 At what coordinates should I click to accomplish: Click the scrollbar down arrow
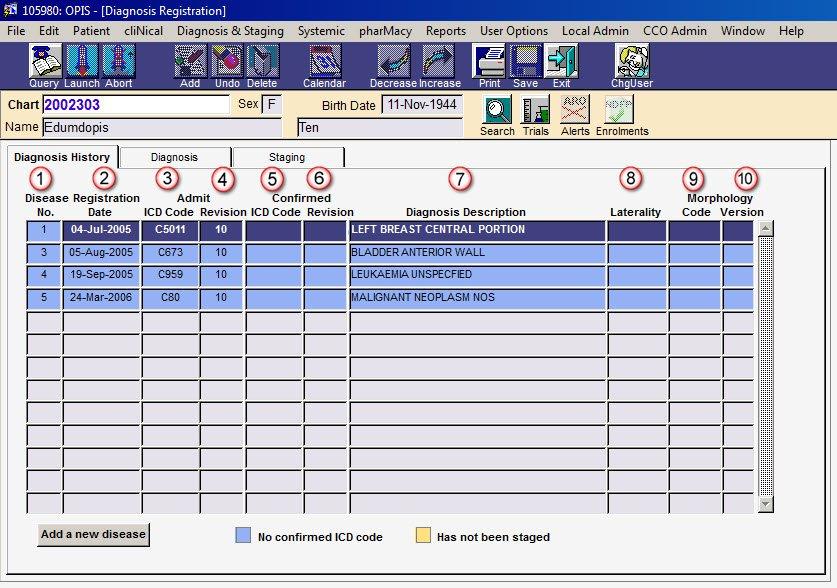[765, 504]
